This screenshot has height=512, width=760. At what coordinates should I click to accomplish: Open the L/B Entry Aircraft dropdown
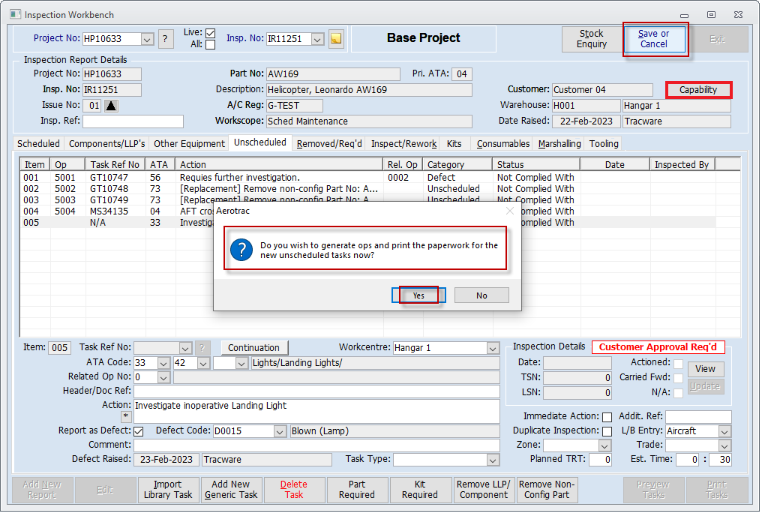724,431
